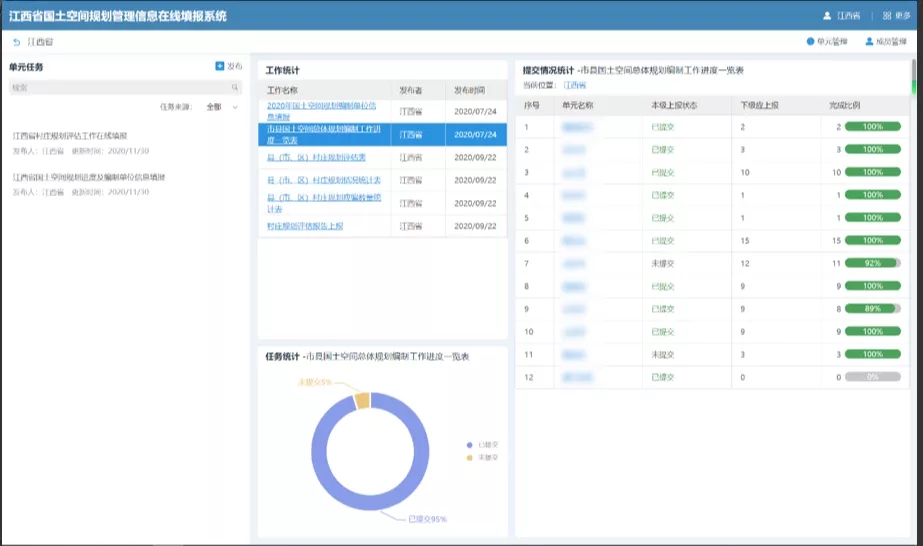Expand the 任务来源 dropdown showing 全部
The image size is (923, 546).
coord(222,106)
